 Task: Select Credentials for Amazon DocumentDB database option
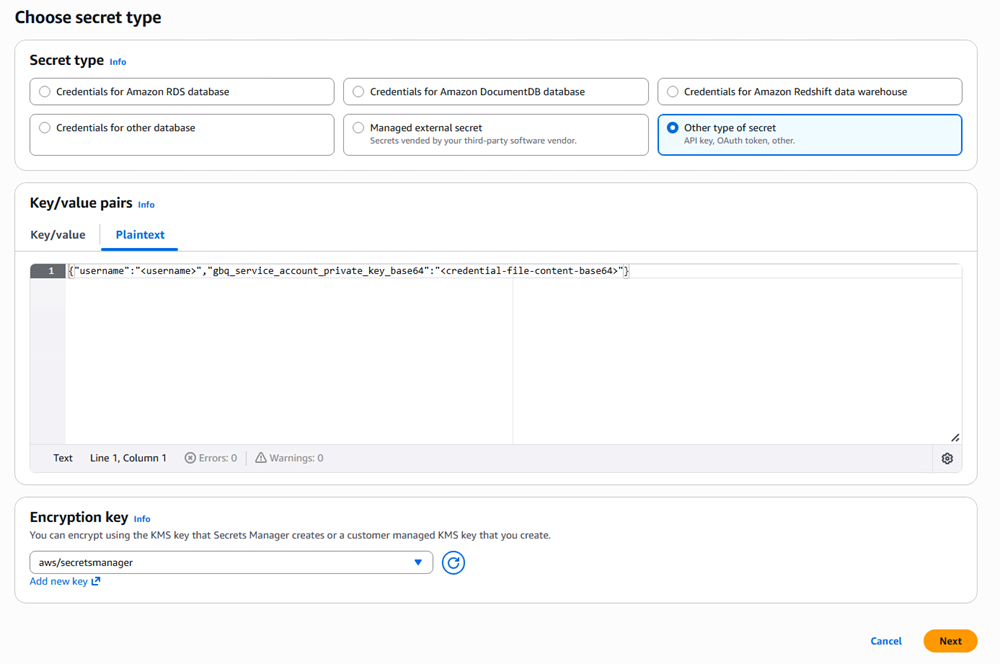359,92
